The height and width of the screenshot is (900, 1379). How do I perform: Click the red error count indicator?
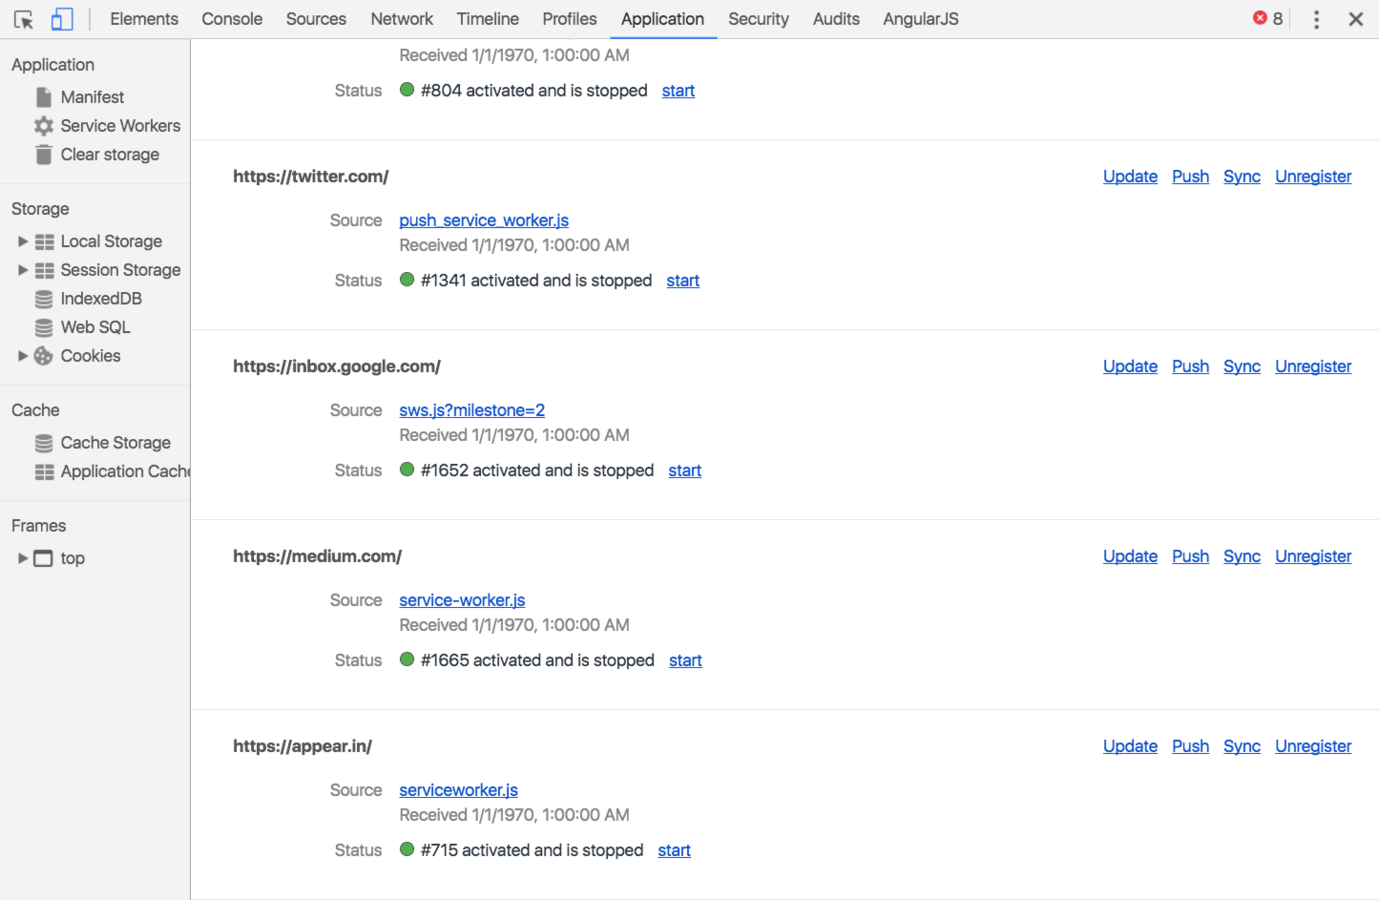1268,18
